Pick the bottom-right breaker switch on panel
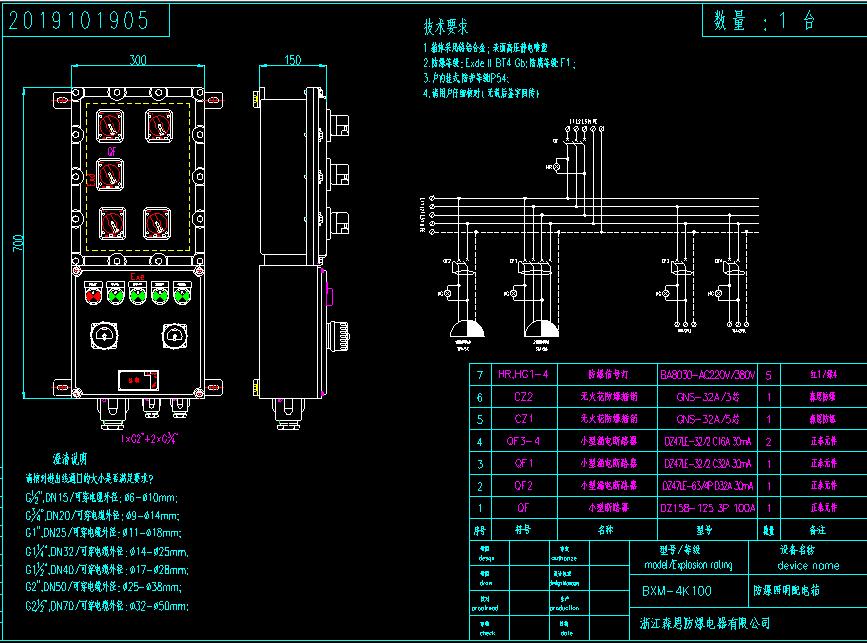The width and height of the screenshot is (867, 643). (x=157, y=221)
